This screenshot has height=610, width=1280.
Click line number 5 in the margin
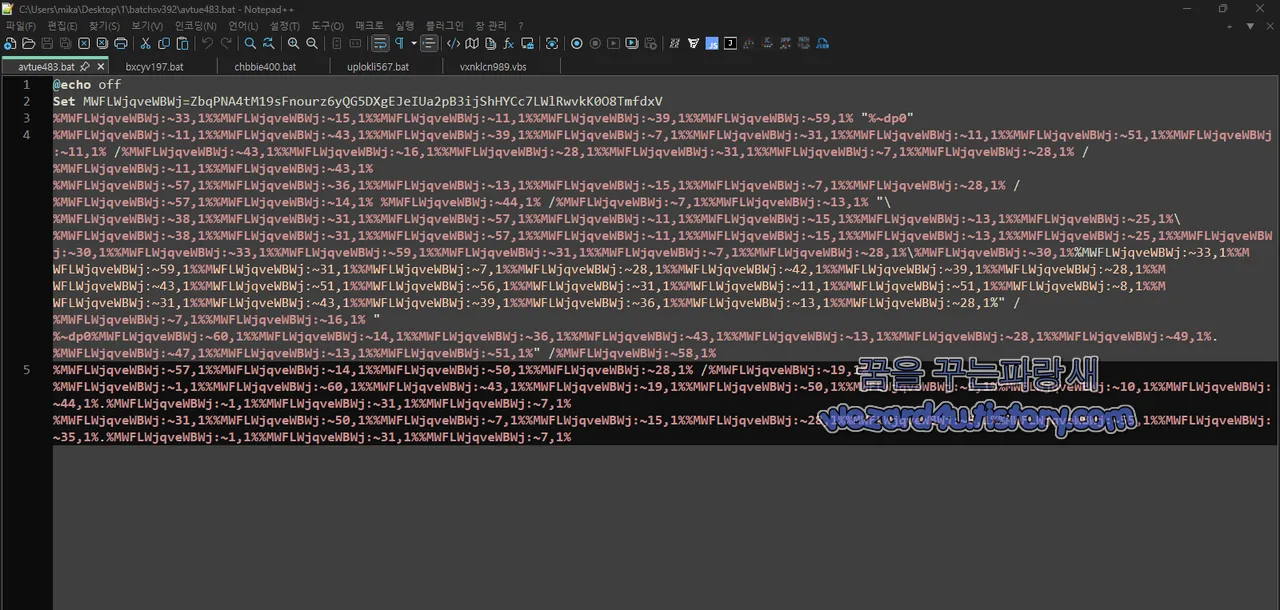pos(27,370)
